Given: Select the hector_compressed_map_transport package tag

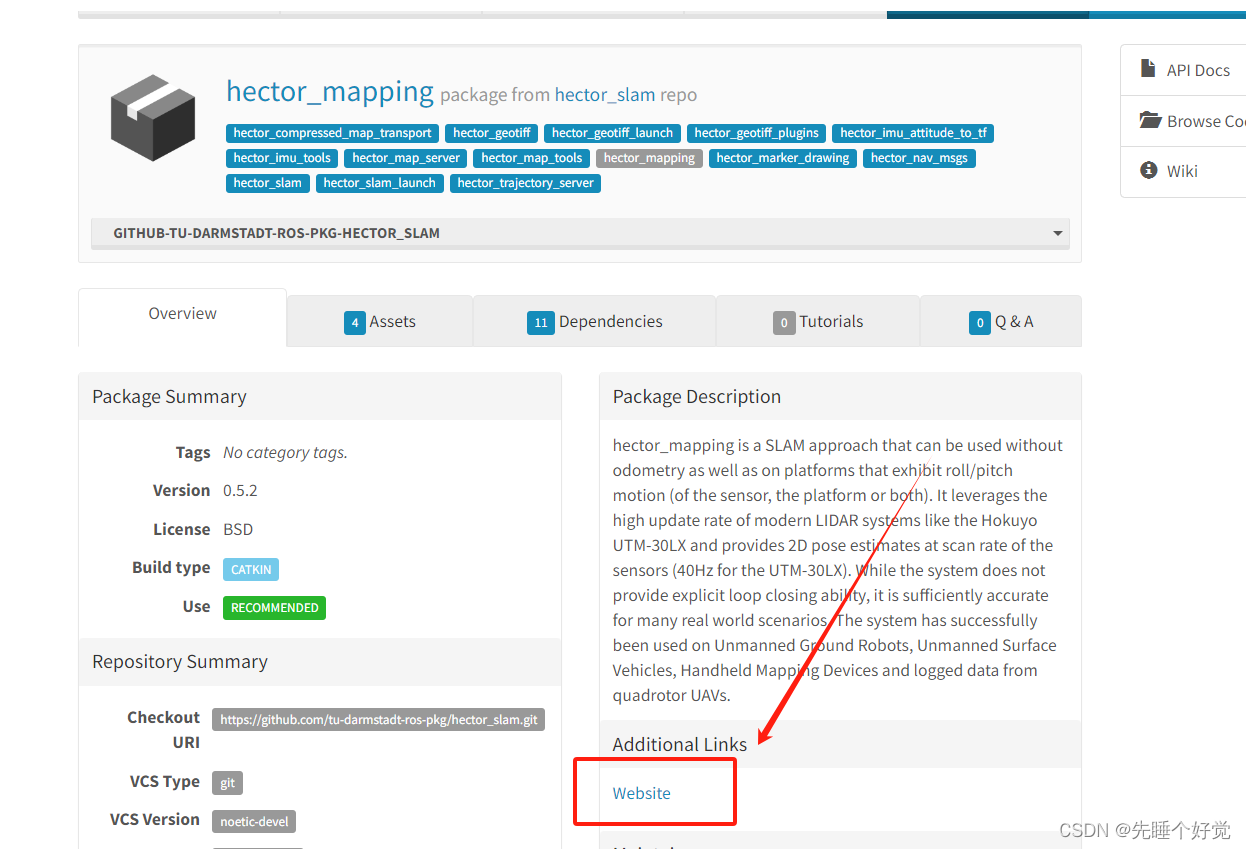Looking at the screenshot, I should click(x=333, y=133).
